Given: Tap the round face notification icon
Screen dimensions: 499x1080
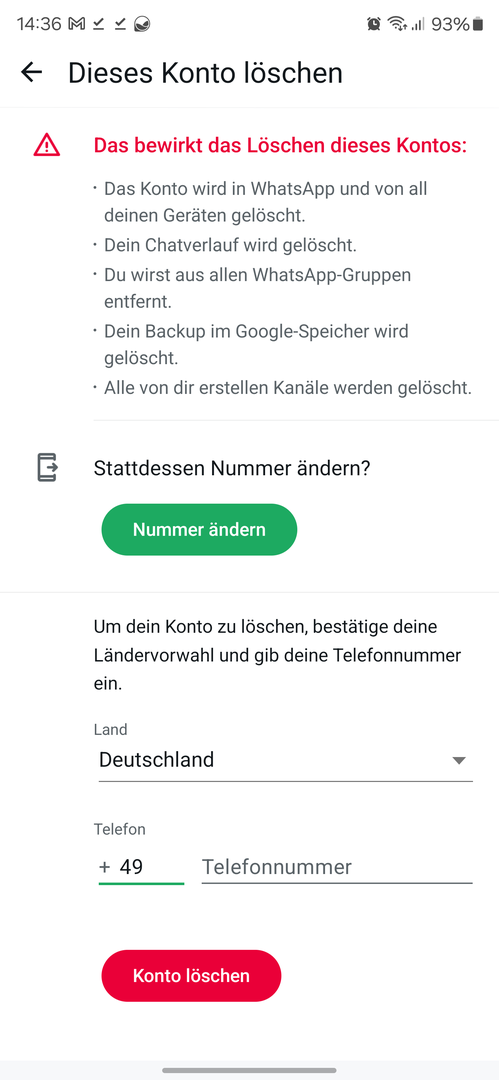Looking at the screenshot, I should [142, 25].
